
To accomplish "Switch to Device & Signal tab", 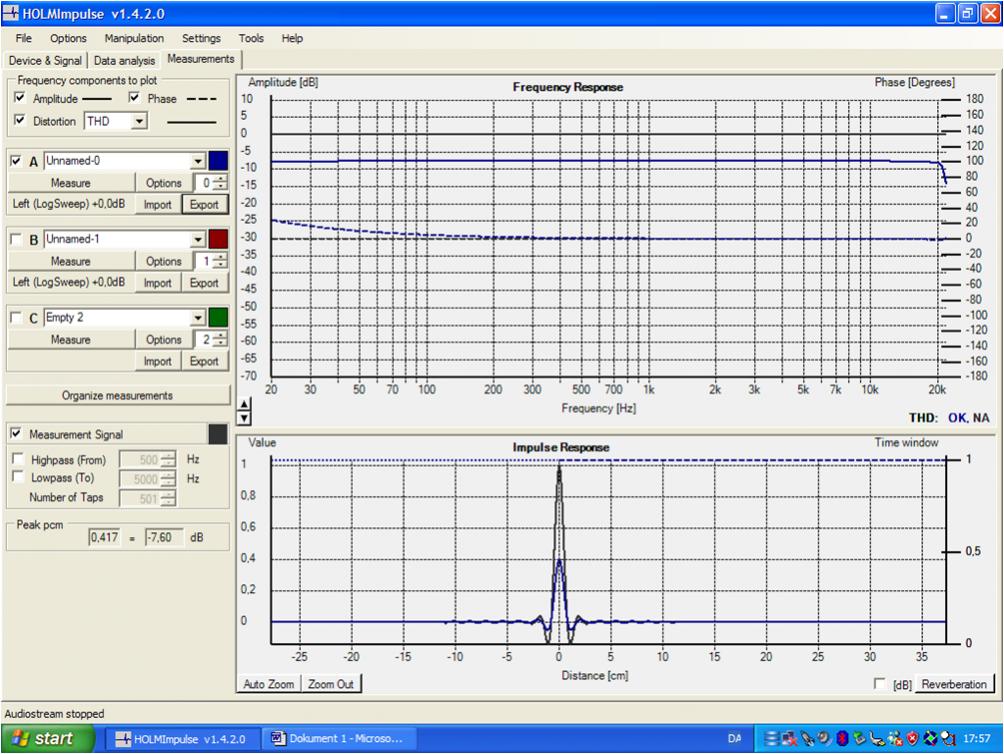I will [45, 61].
